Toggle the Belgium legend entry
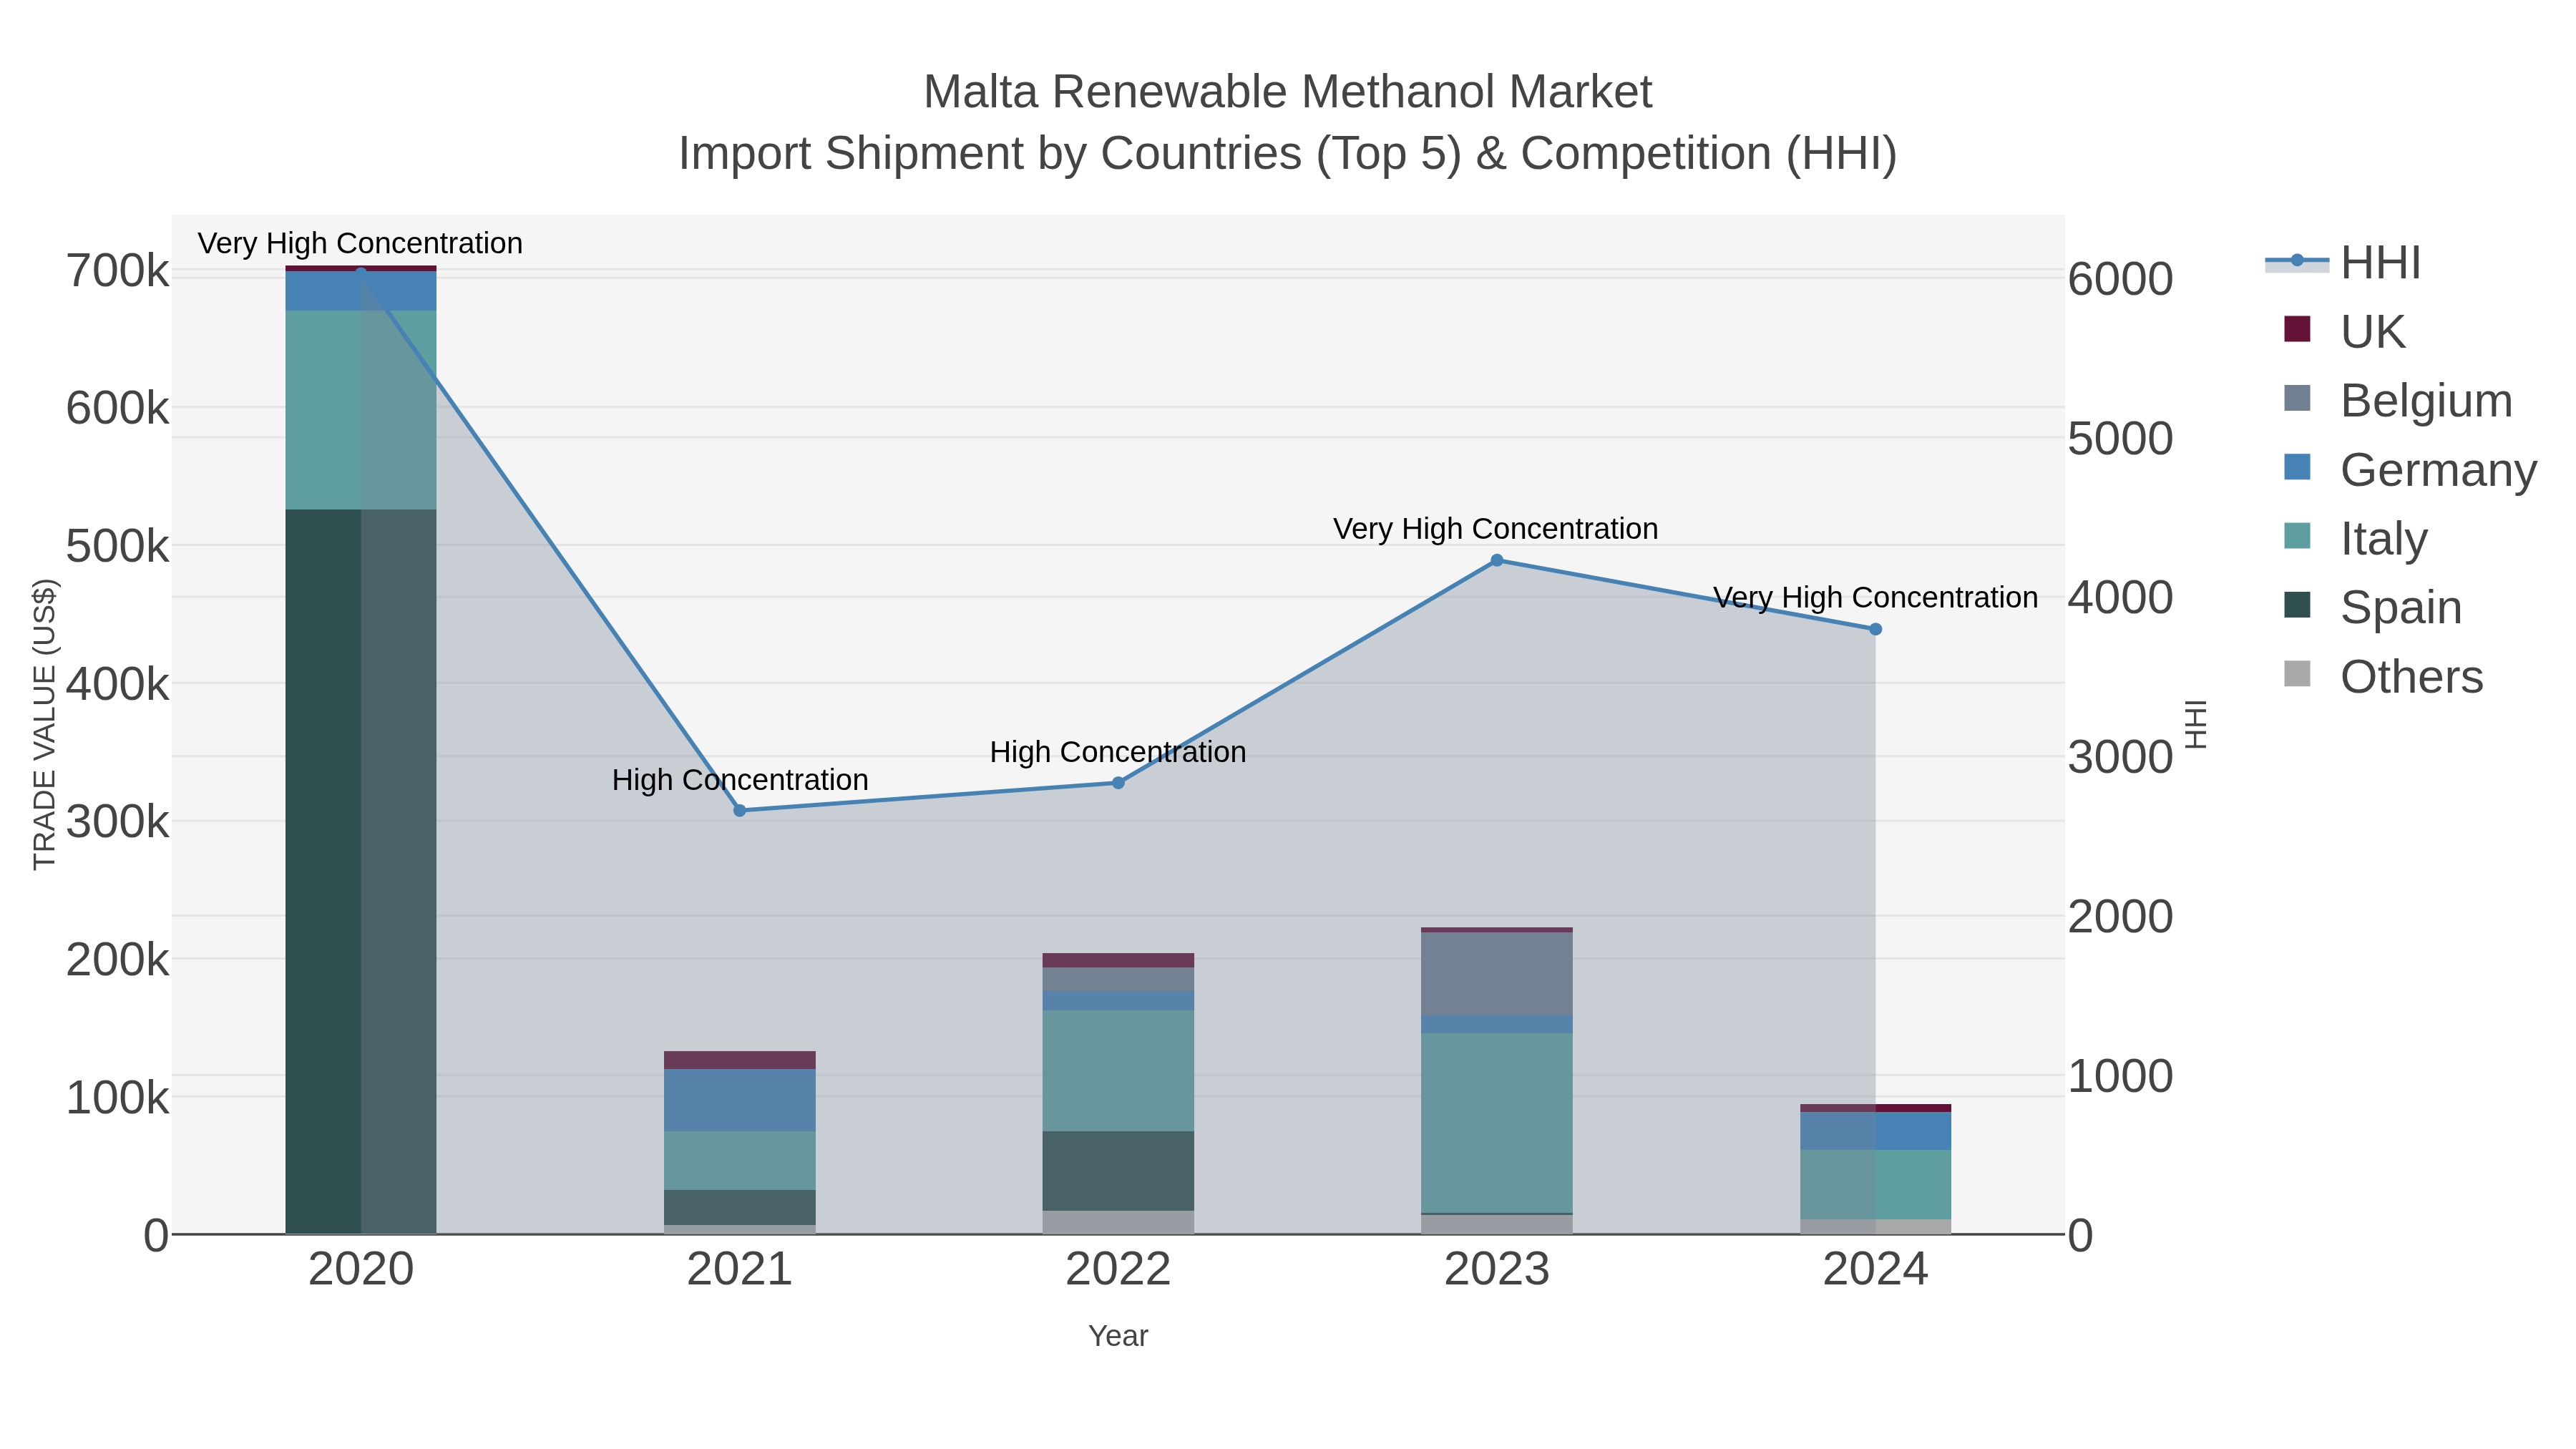This screenshot has height=1449, width=2576. (2398, 400)
